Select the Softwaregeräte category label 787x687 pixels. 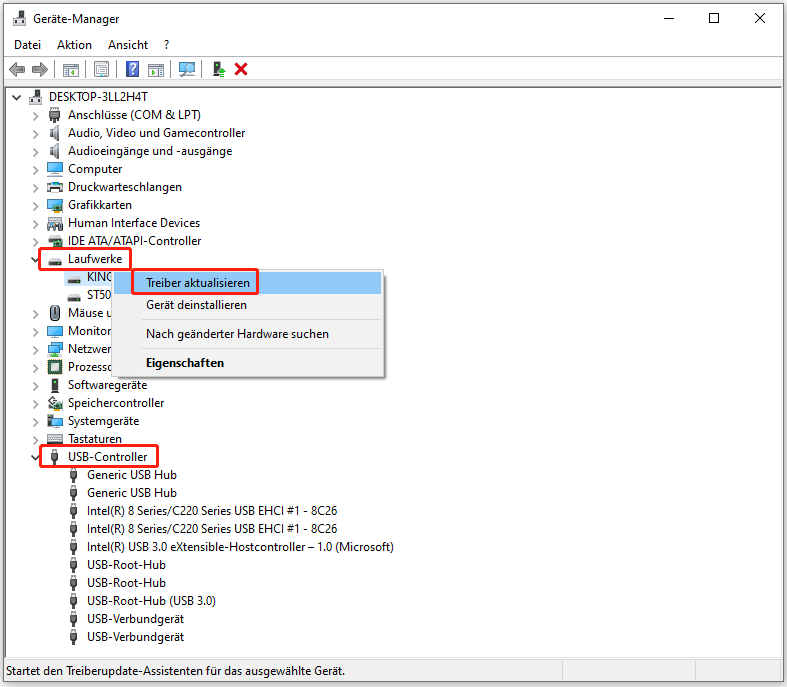click(107, 385)
